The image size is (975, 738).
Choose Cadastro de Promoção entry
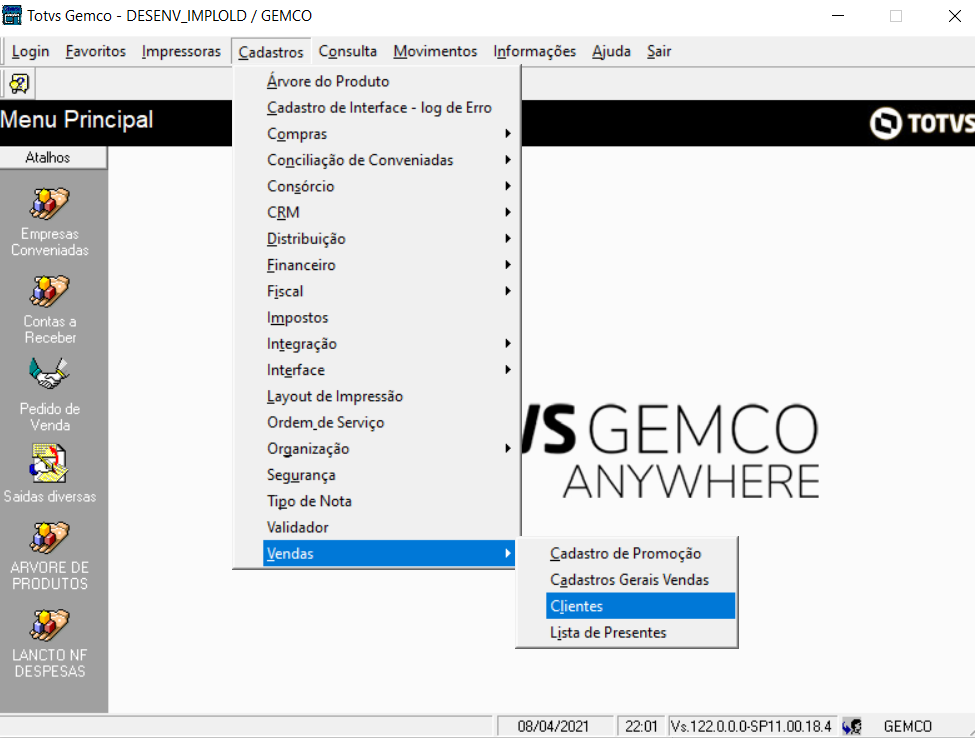(624, 552)
